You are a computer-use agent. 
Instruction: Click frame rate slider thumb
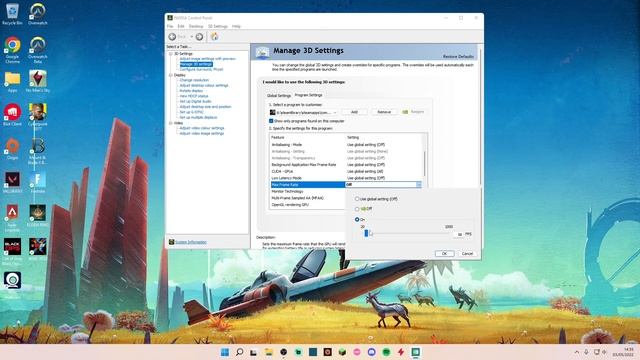click(366, 233)
